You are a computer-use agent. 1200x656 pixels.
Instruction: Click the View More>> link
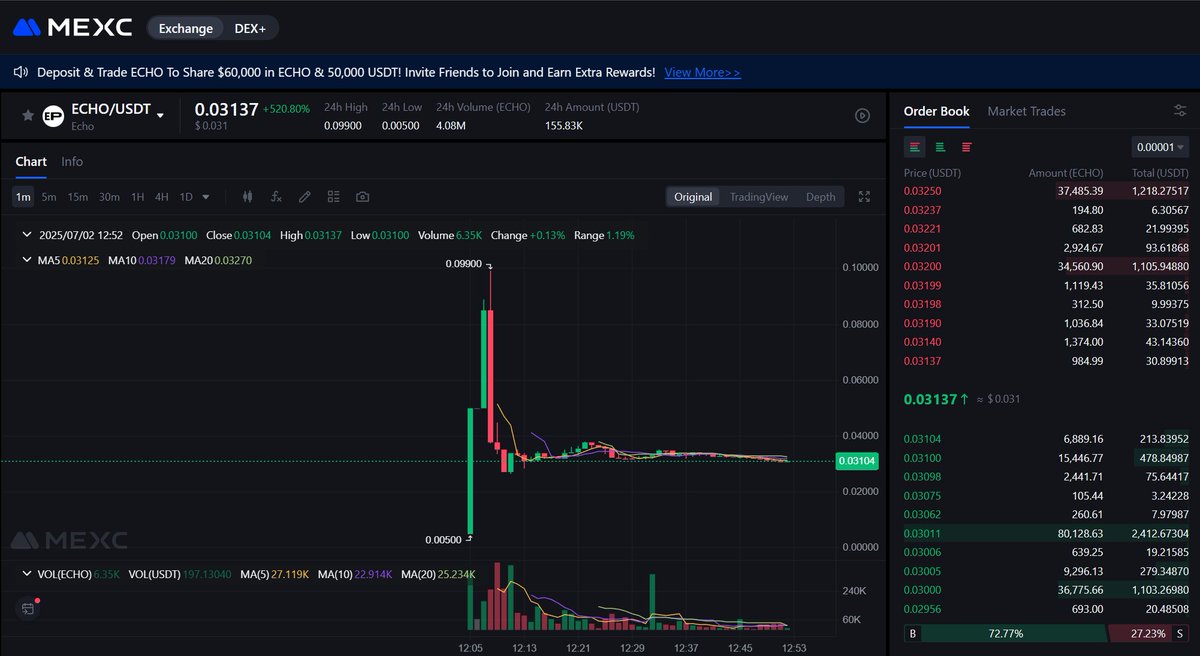point(703,72)
